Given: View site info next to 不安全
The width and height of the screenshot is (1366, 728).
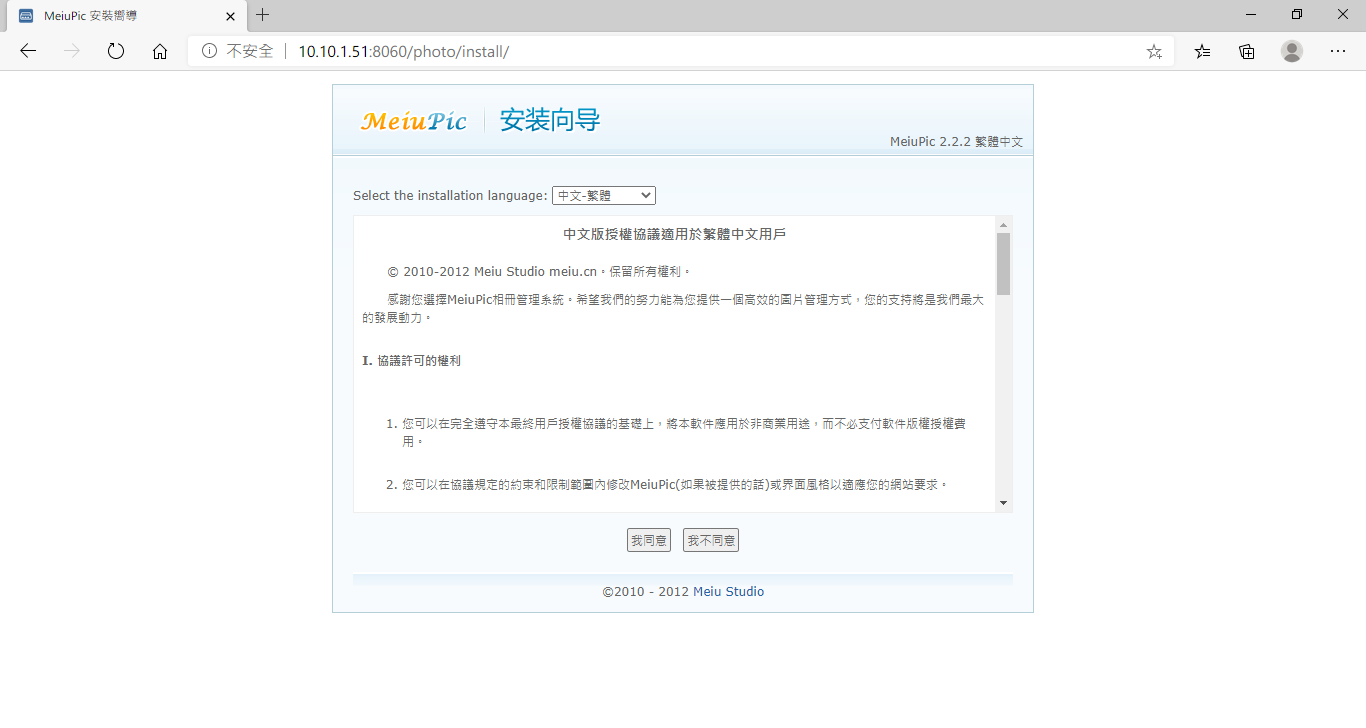Looking at the screenshot, I should click(x=209, y=51).
